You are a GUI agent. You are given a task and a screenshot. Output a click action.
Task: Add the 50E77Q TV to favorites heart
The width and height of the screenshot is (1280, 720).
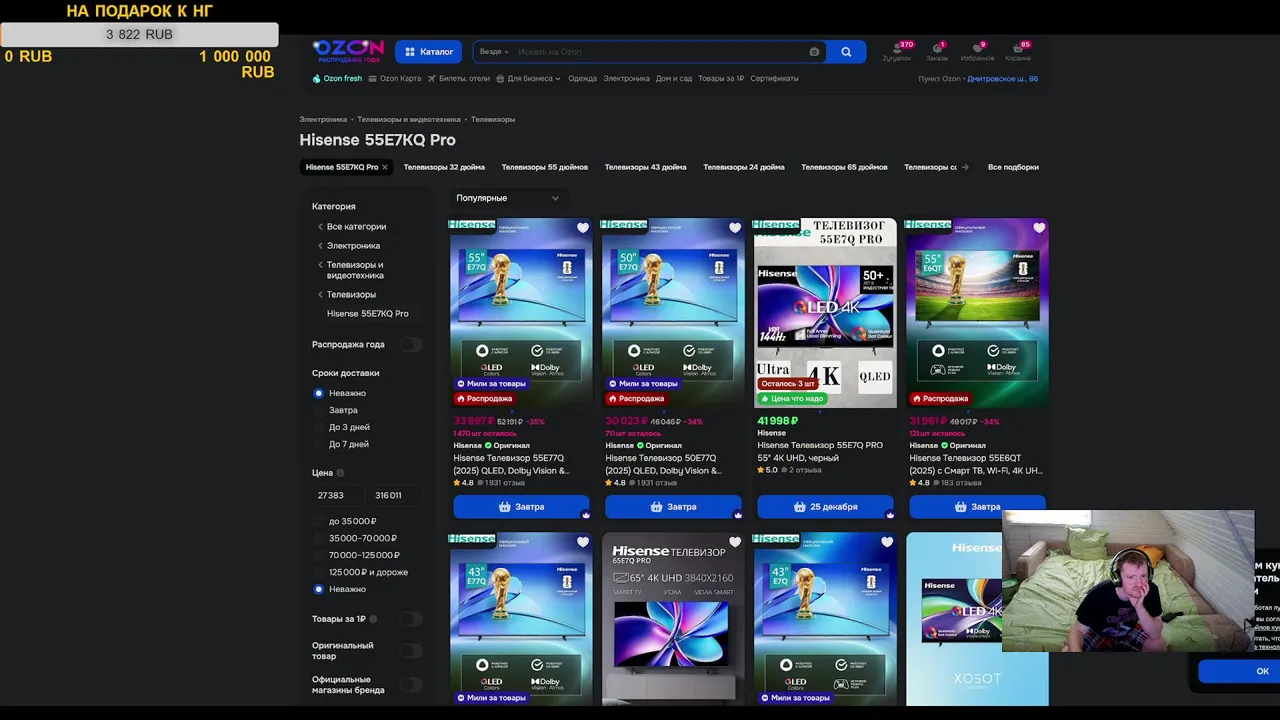pyautogui.click(x=735, y=228)
